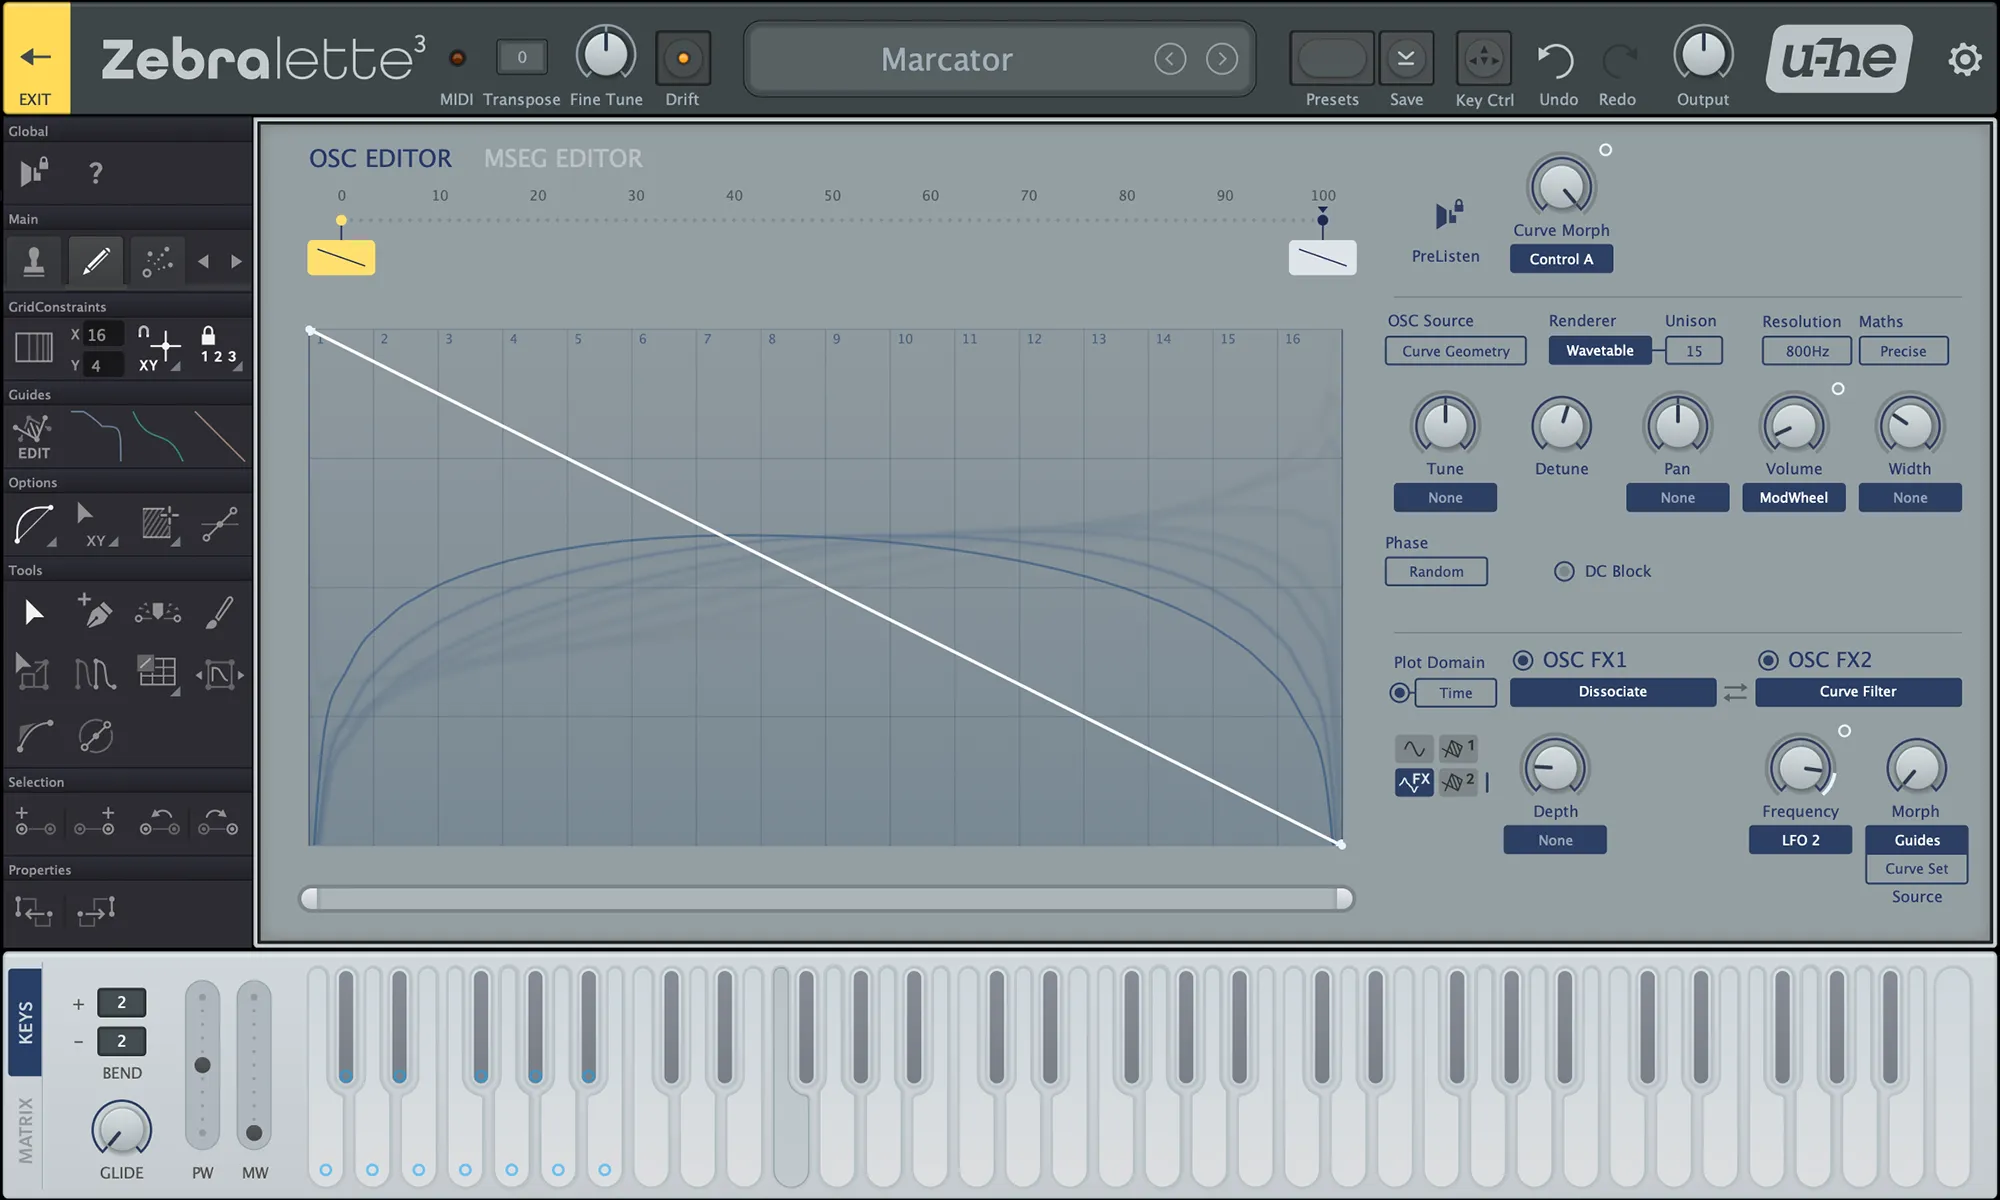Click the Random phase button
2000x1200 pixels.
[x=1436, y=572]
